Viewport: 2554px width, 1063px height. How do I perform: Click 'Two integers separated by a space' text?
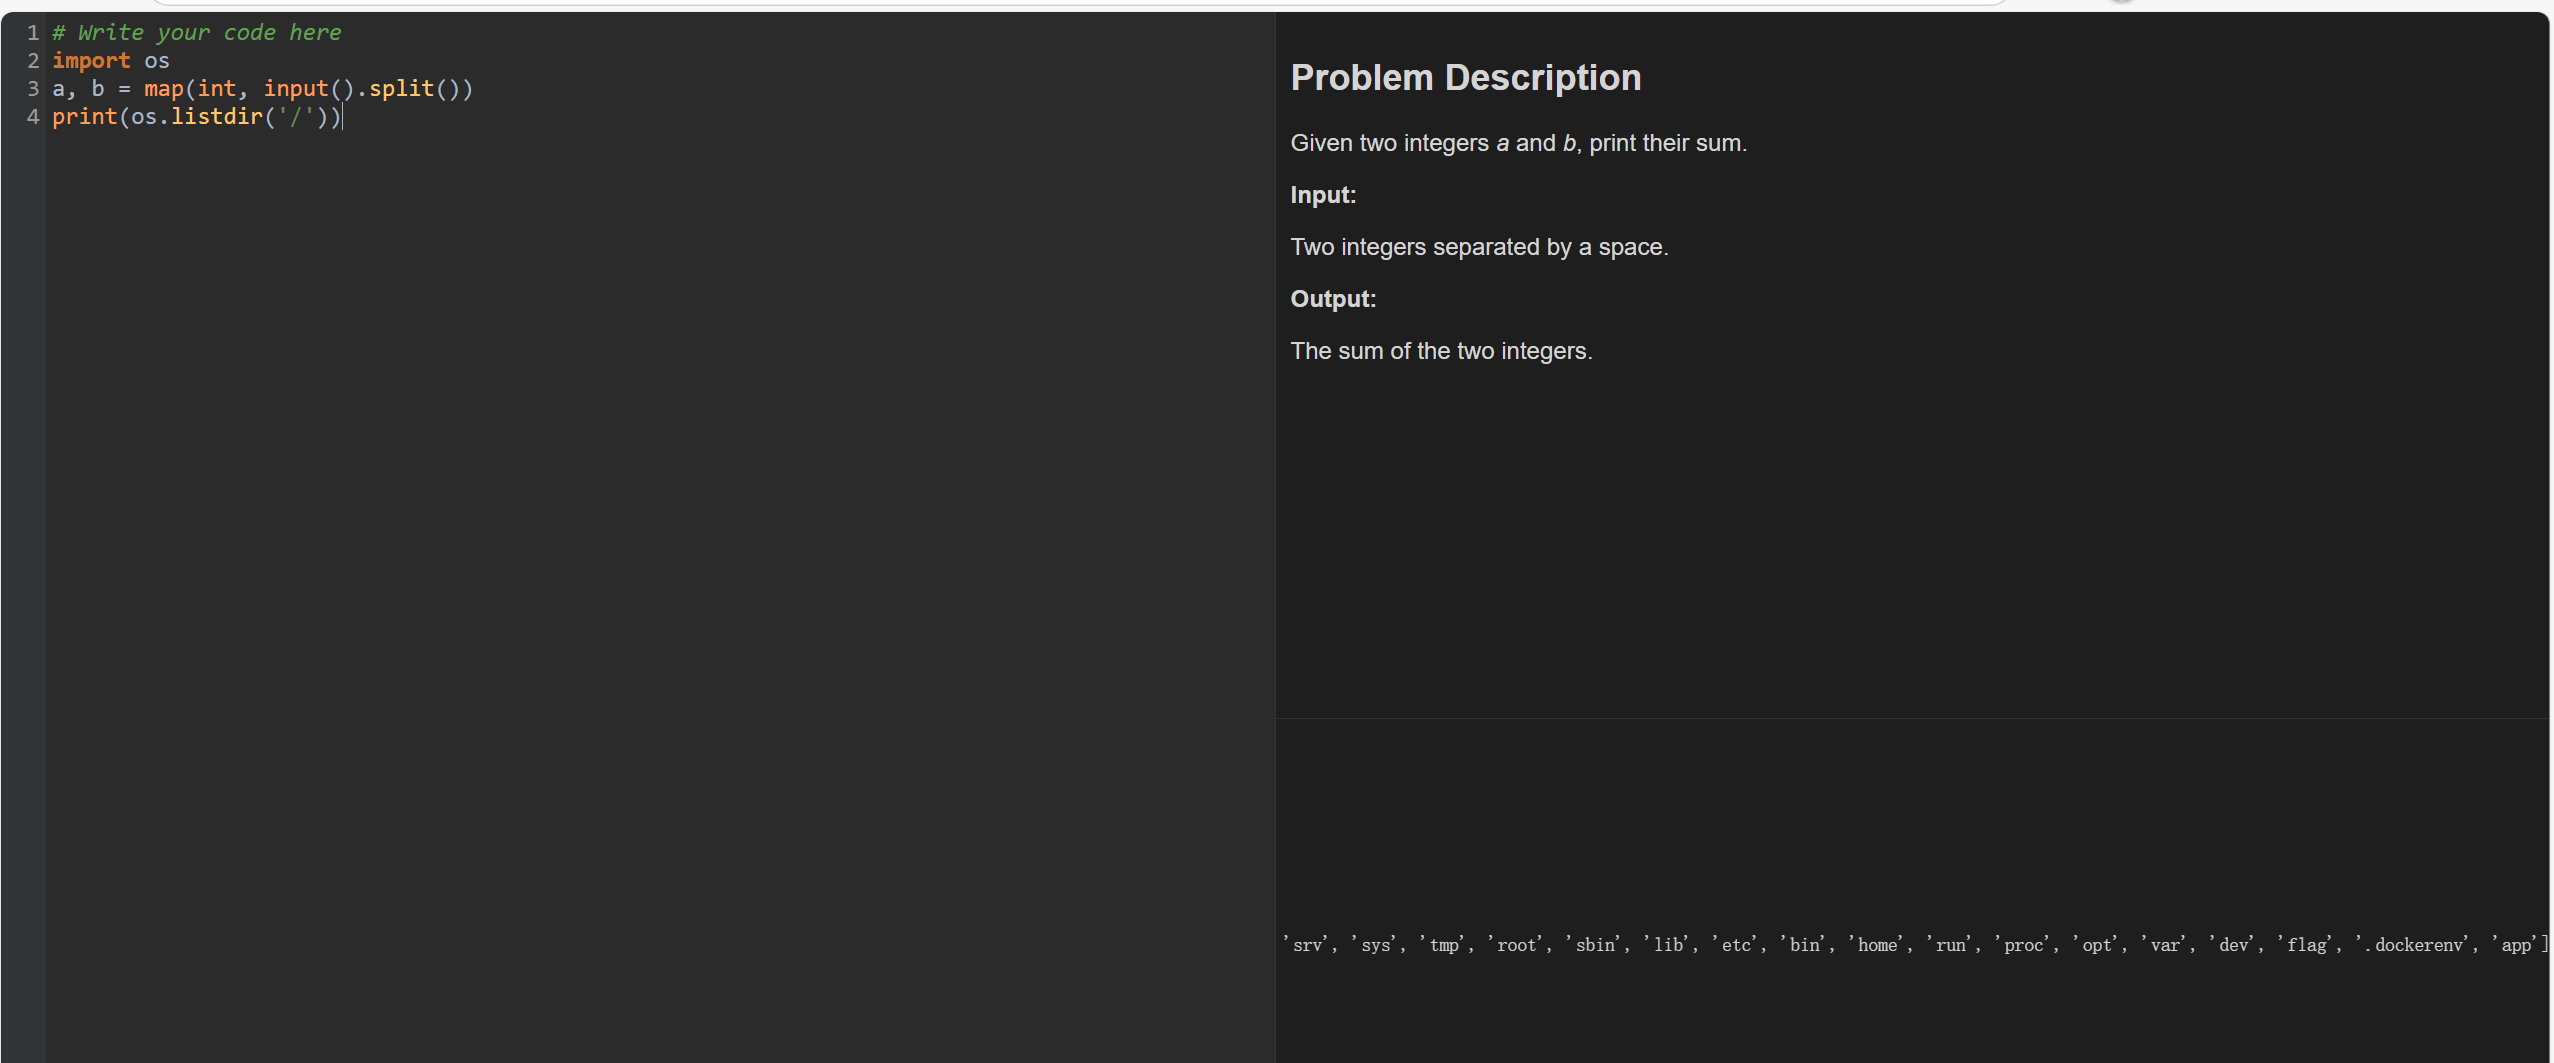tap(1478, 247)
